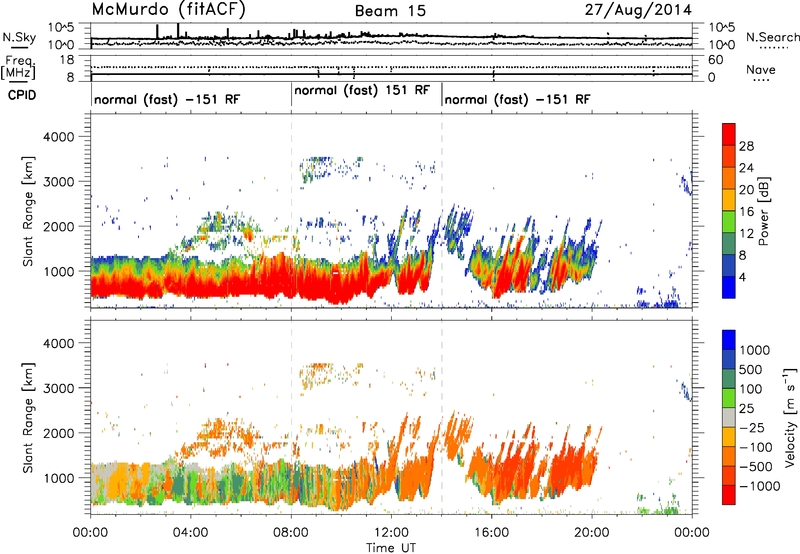Select the "25" label on the Velocity color bar
This screenshot has height=554, width=800.
pyautogui.click(x=747, y=409)
